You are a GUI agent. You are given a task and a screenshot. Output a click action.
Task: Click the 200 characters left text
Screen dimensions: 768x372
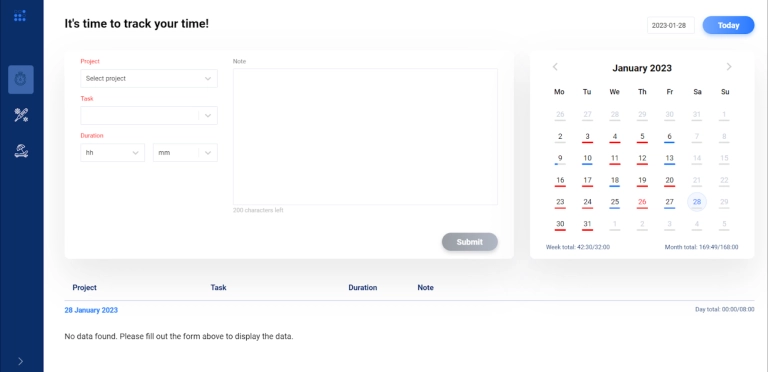(258, 210)
